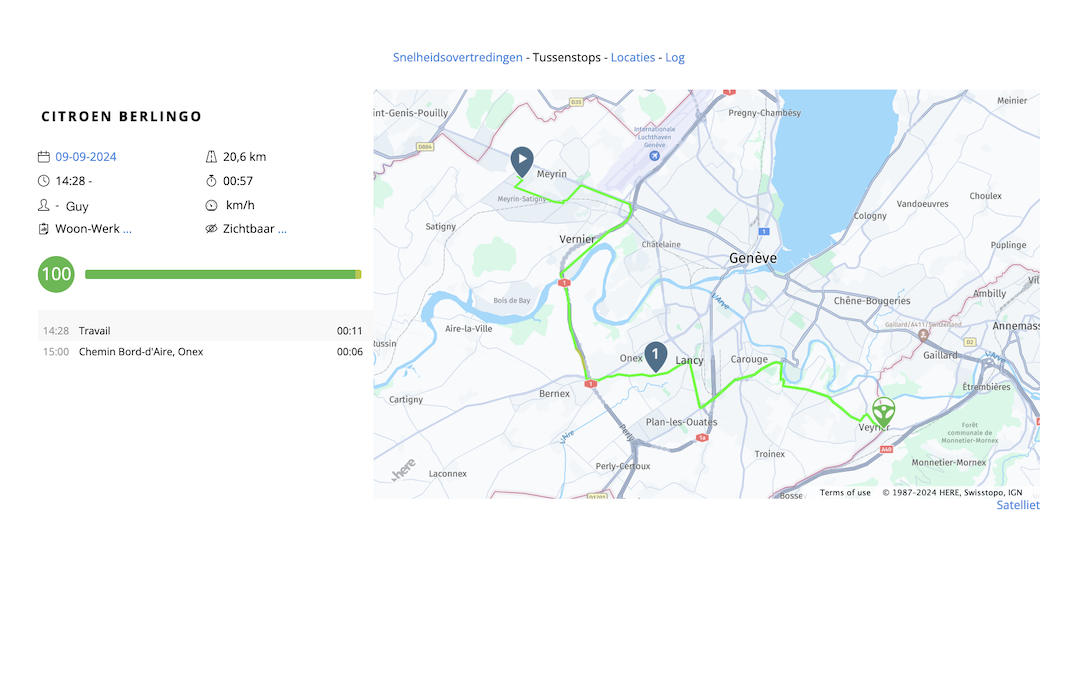
Task: Click the Genève label on the map
Action: coord(753,258)
